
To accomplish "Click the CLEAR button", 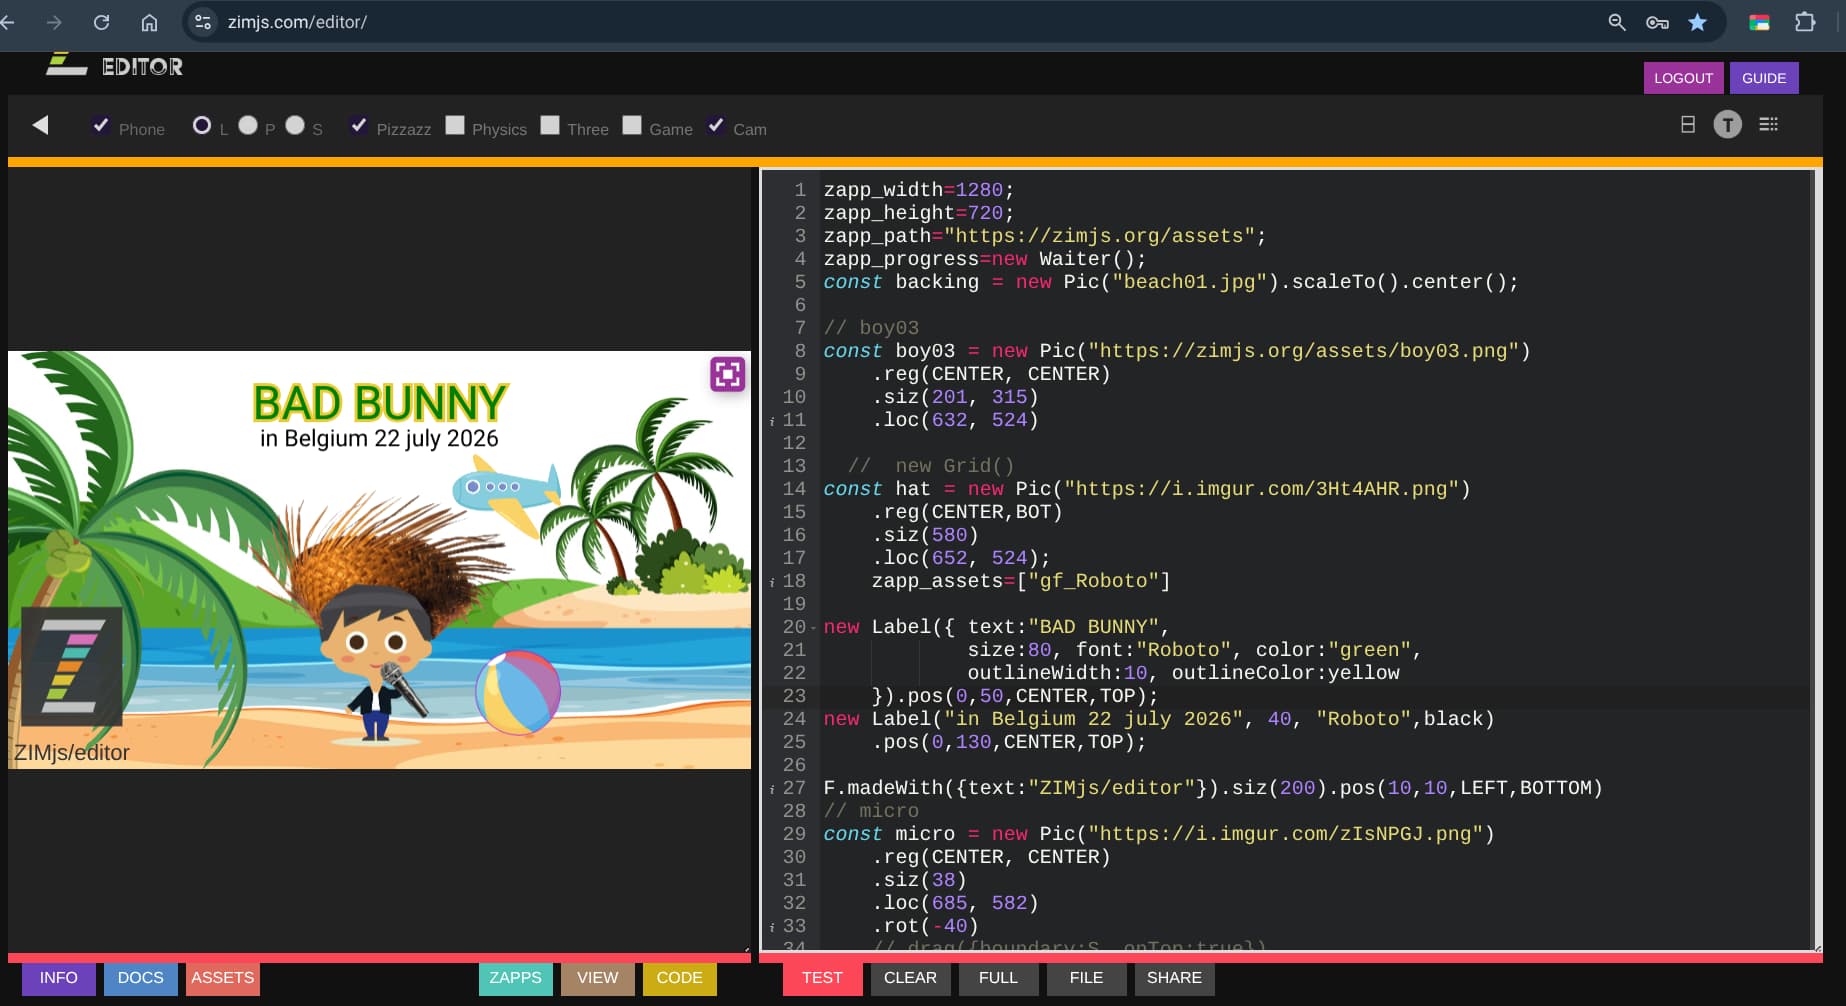I will tap(910, 978).
